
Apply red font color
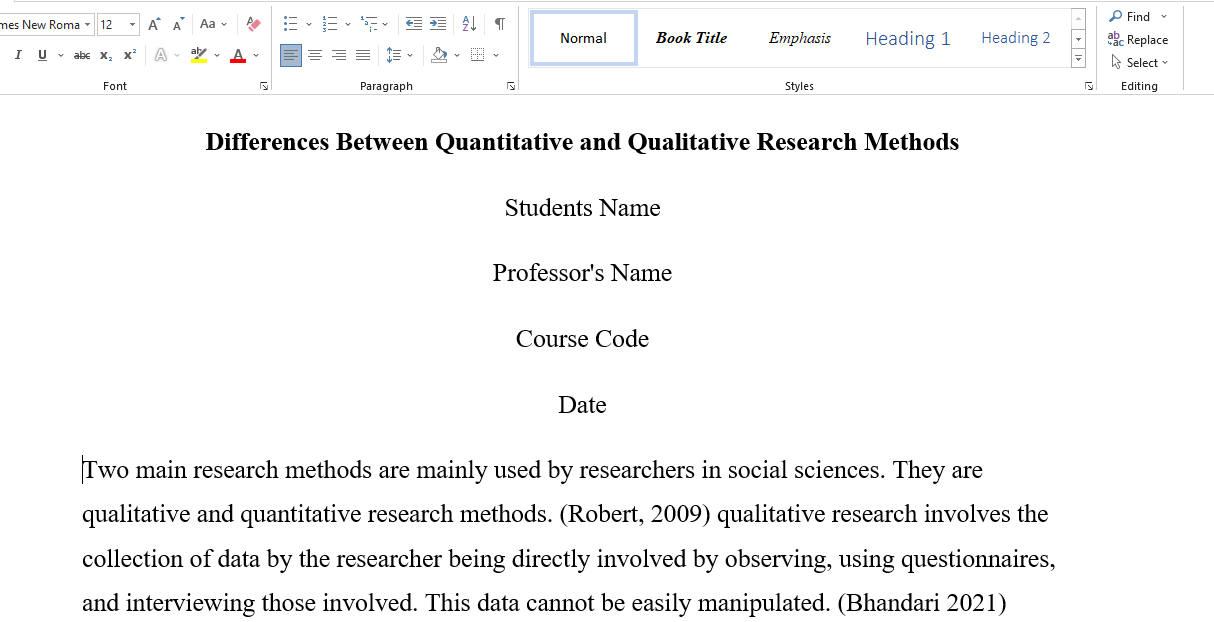coord(237,55)
